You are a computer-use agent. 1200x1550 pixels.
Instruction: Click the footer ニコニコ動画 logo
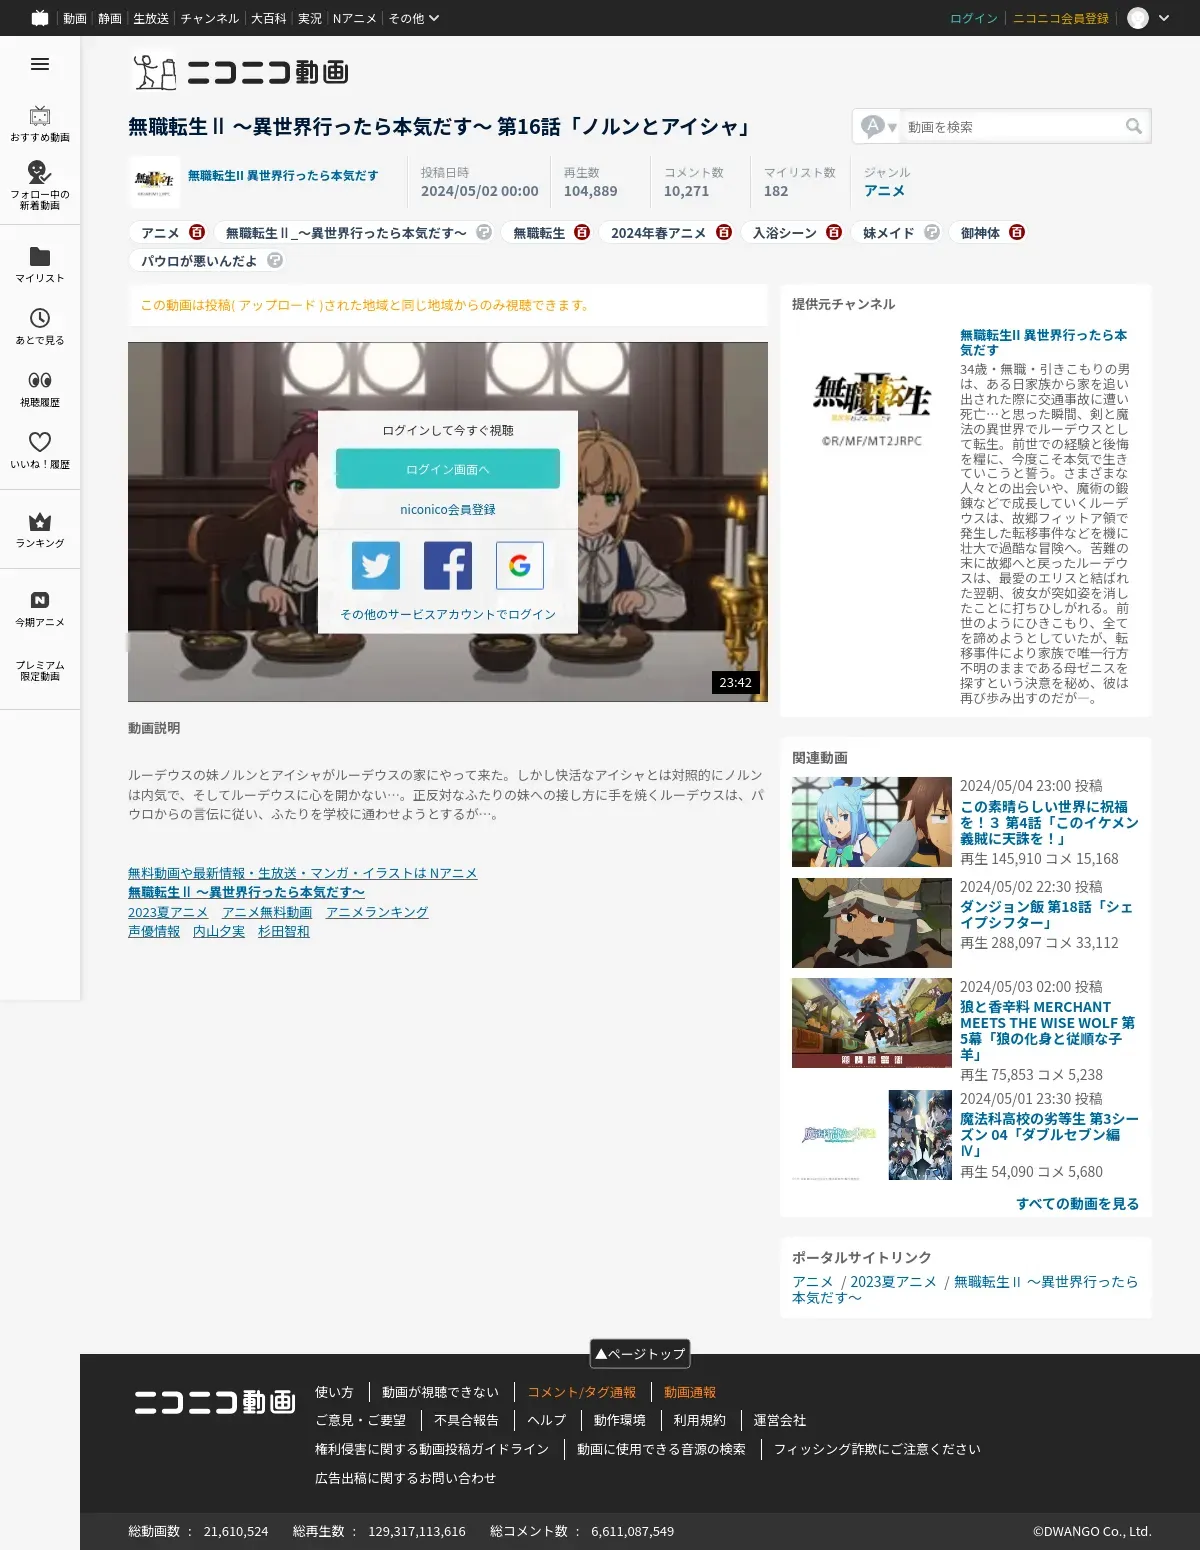pos(215,1402)
